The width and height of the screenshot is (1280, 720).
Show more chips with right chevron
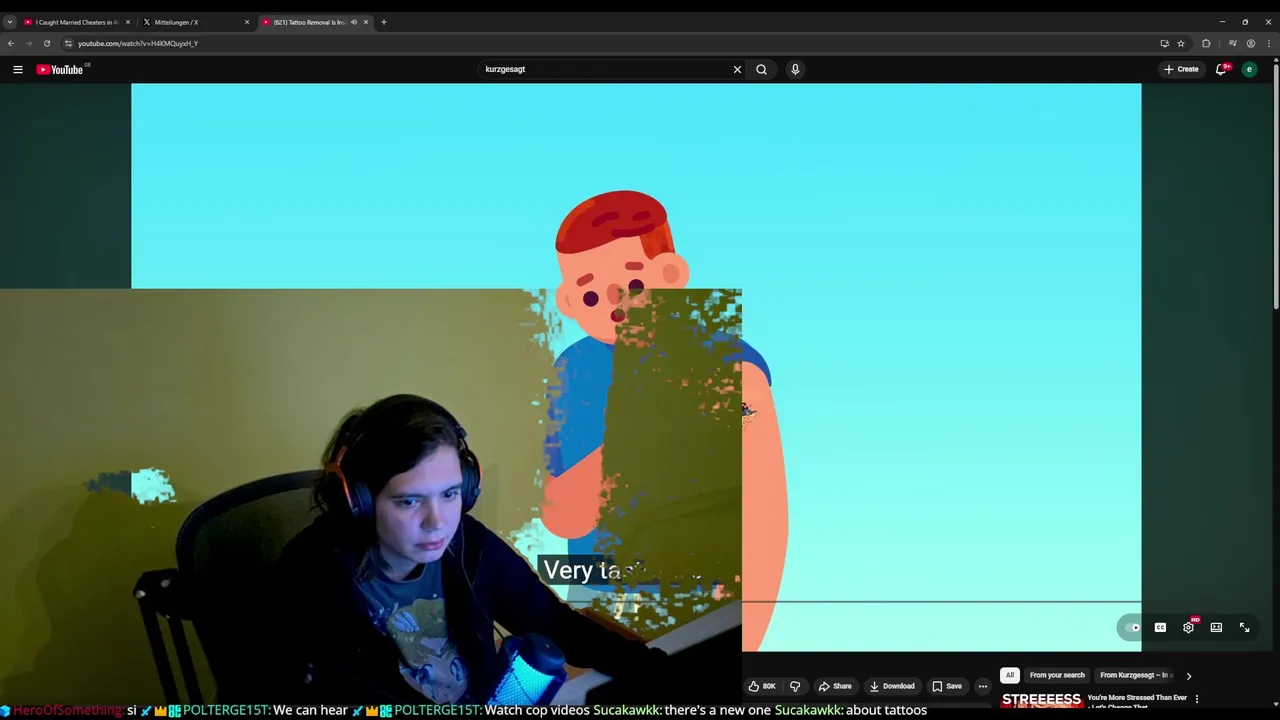pos(1189,676)
